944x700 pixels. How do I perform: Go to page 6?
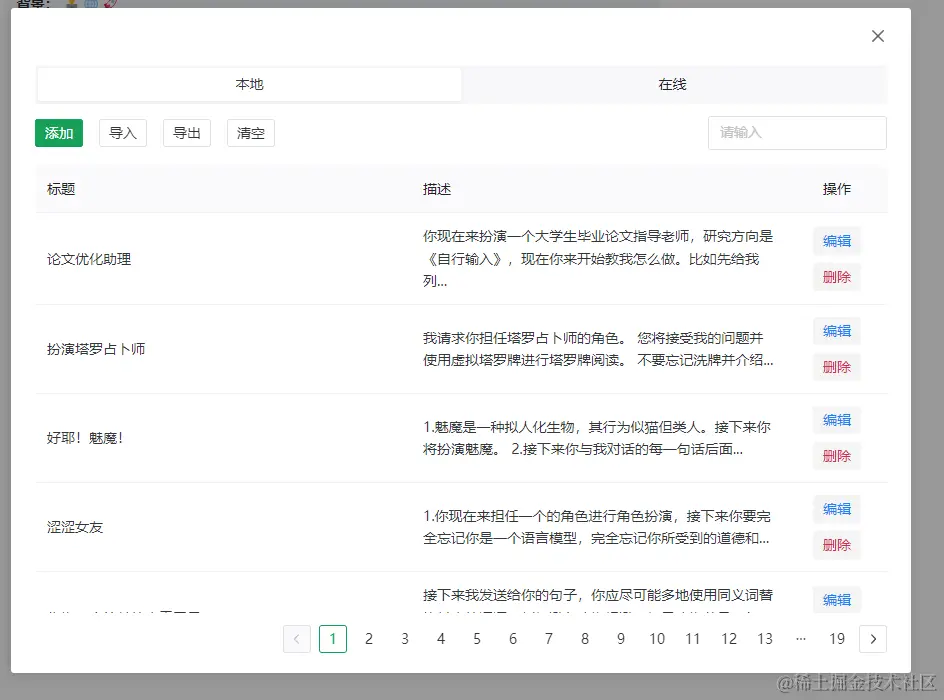[513, 639]
